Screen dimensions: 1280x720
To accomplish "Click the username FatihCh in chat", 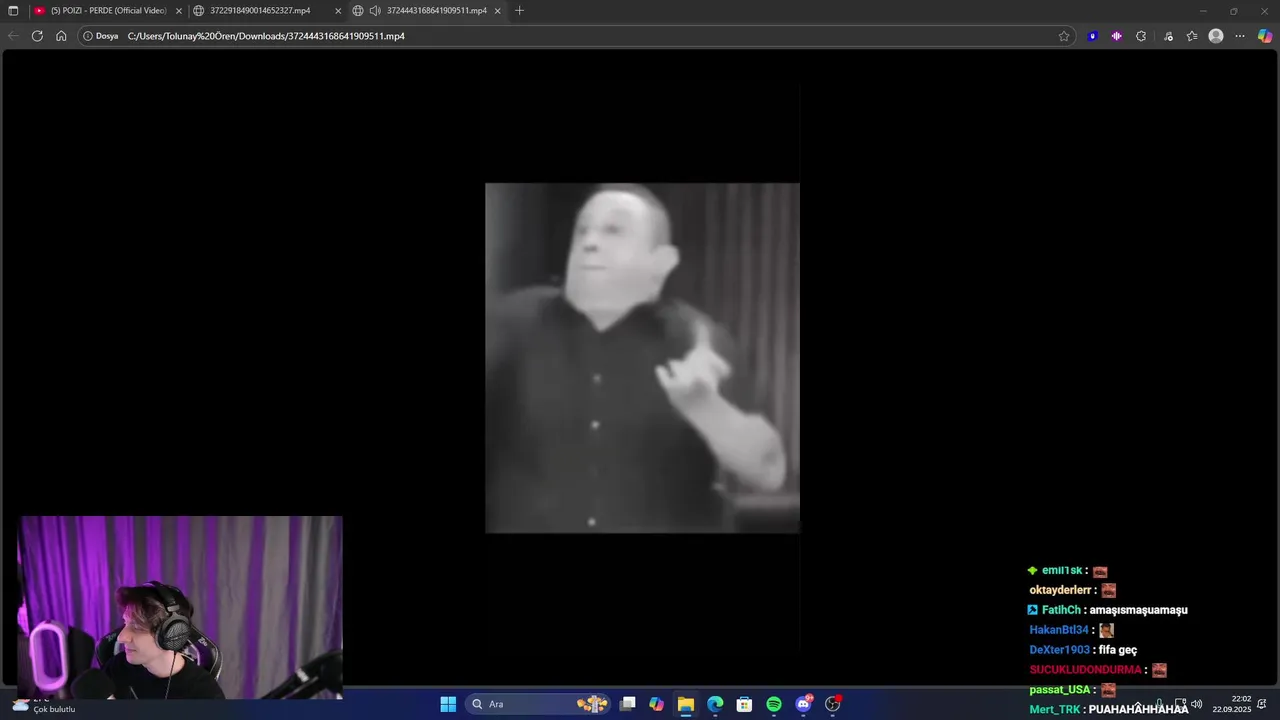I will click(1061, 610).
